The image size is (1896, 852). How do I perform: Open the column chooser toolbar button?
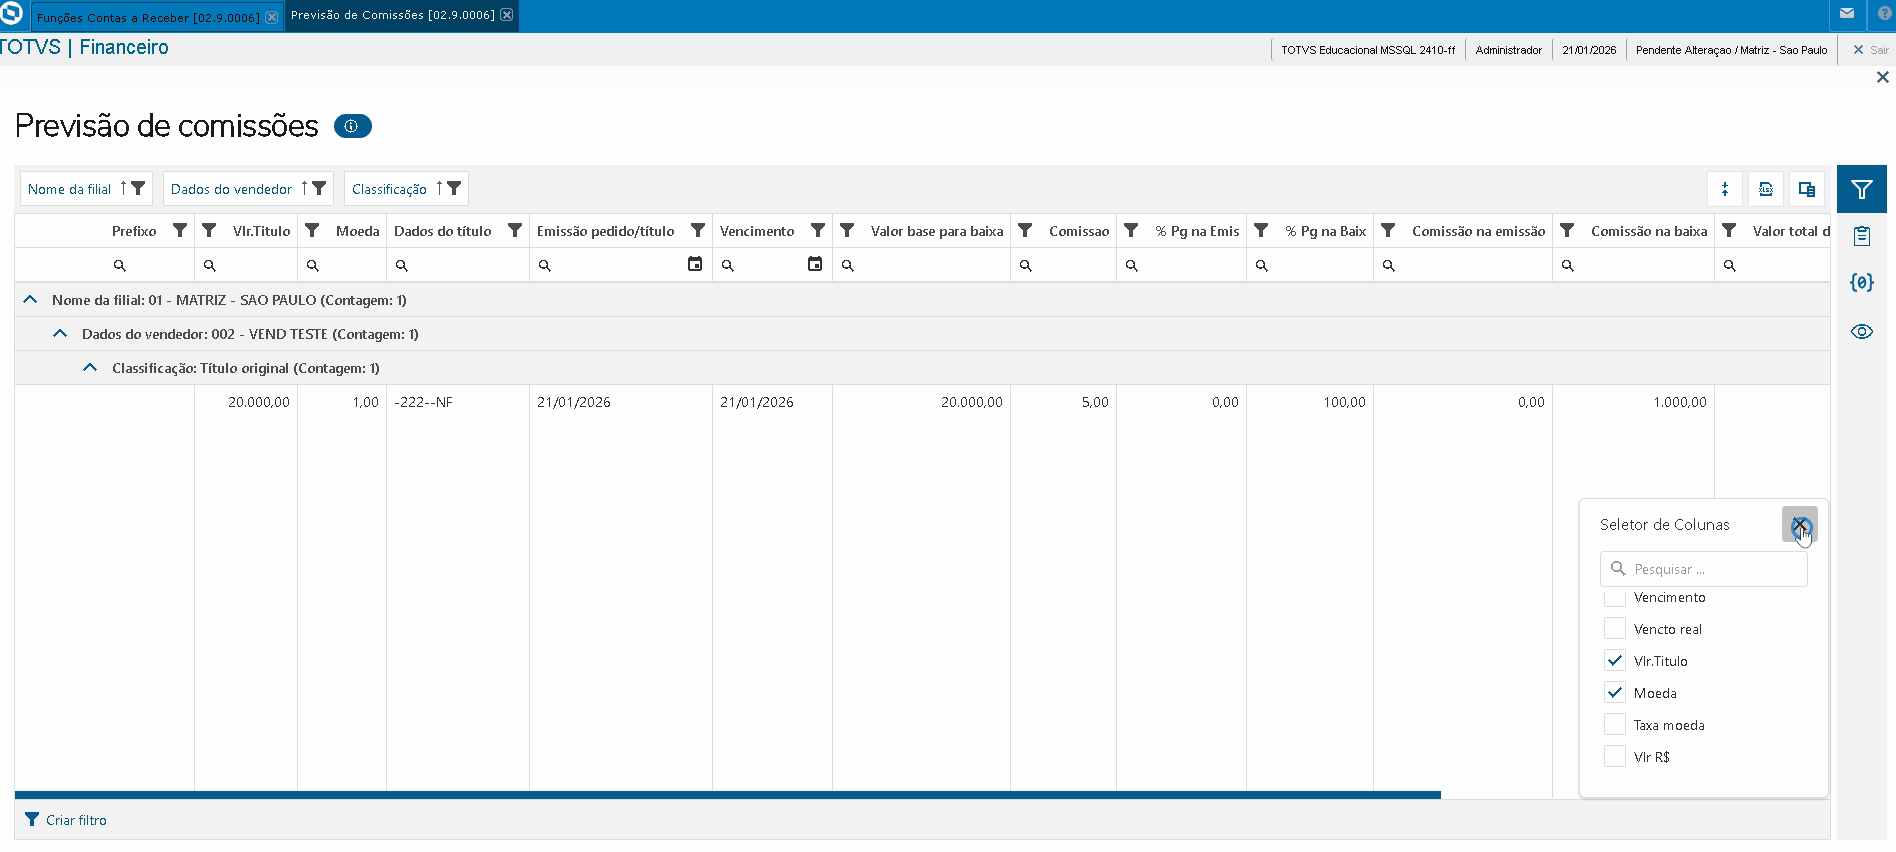coord(1806,189)
